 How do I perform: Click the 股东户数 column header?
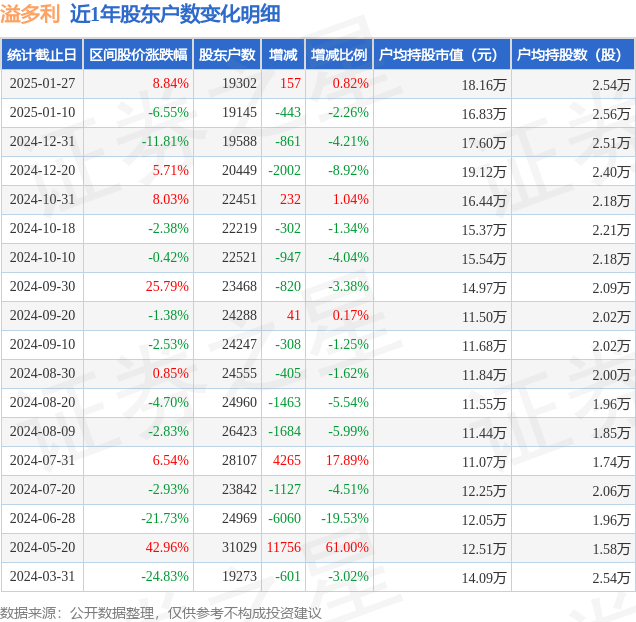point(227,54)
